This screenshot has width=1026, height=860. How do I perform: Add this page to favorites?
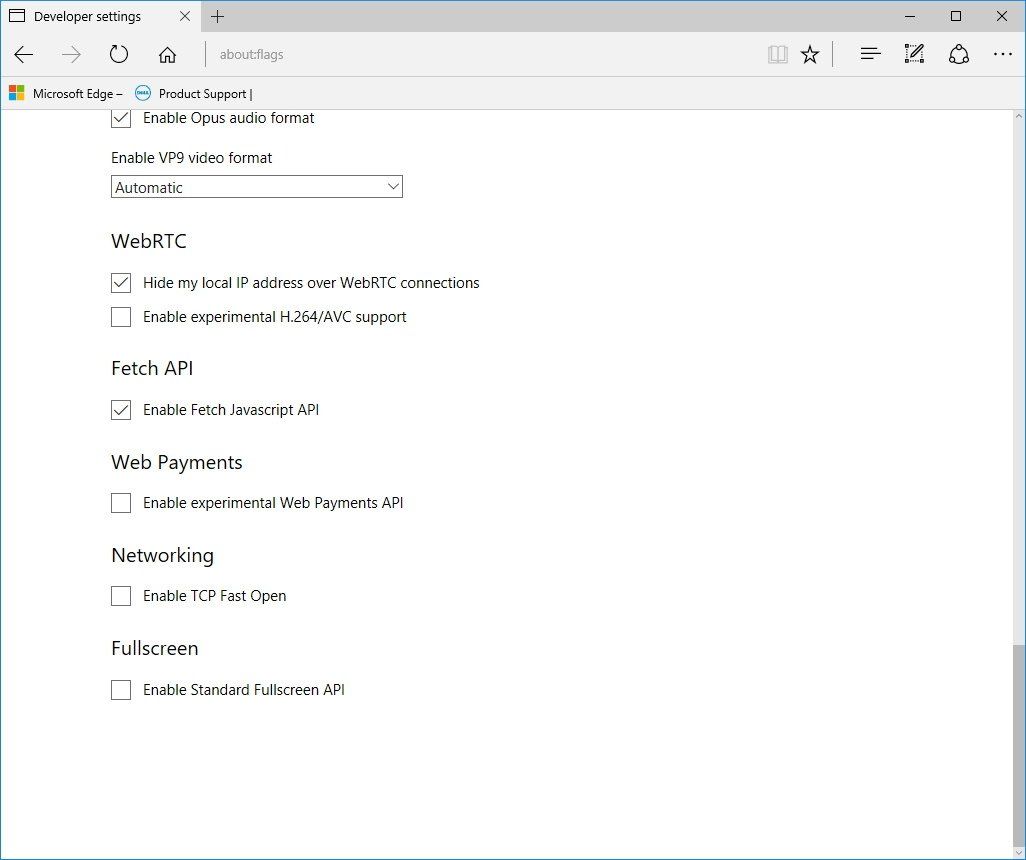pyautogui.click(x=809, y=54)
